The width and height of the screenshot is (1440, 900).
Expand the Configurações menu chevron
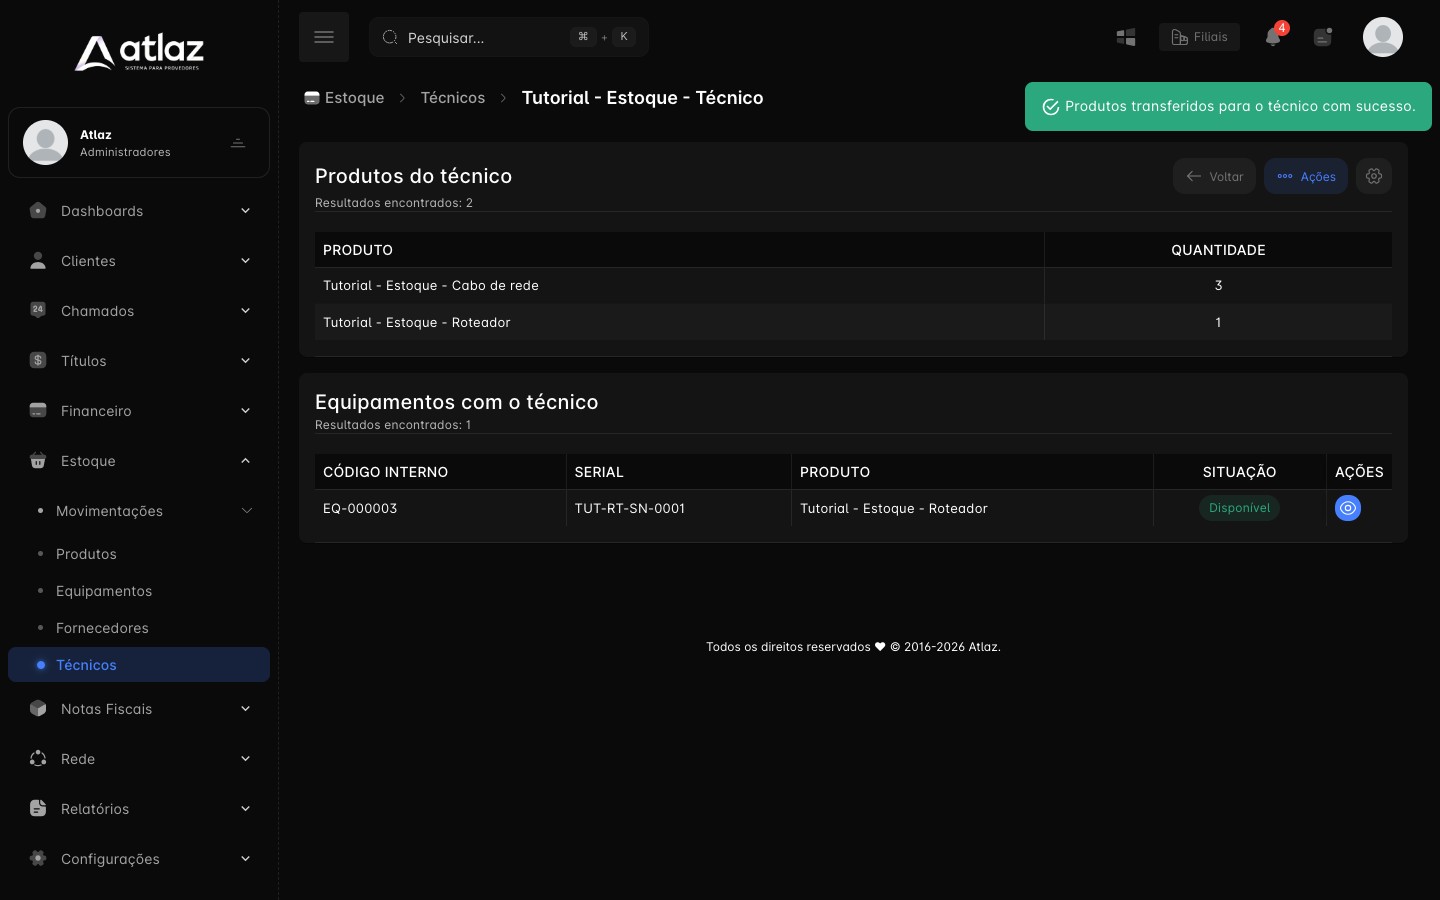pos(245,859)
